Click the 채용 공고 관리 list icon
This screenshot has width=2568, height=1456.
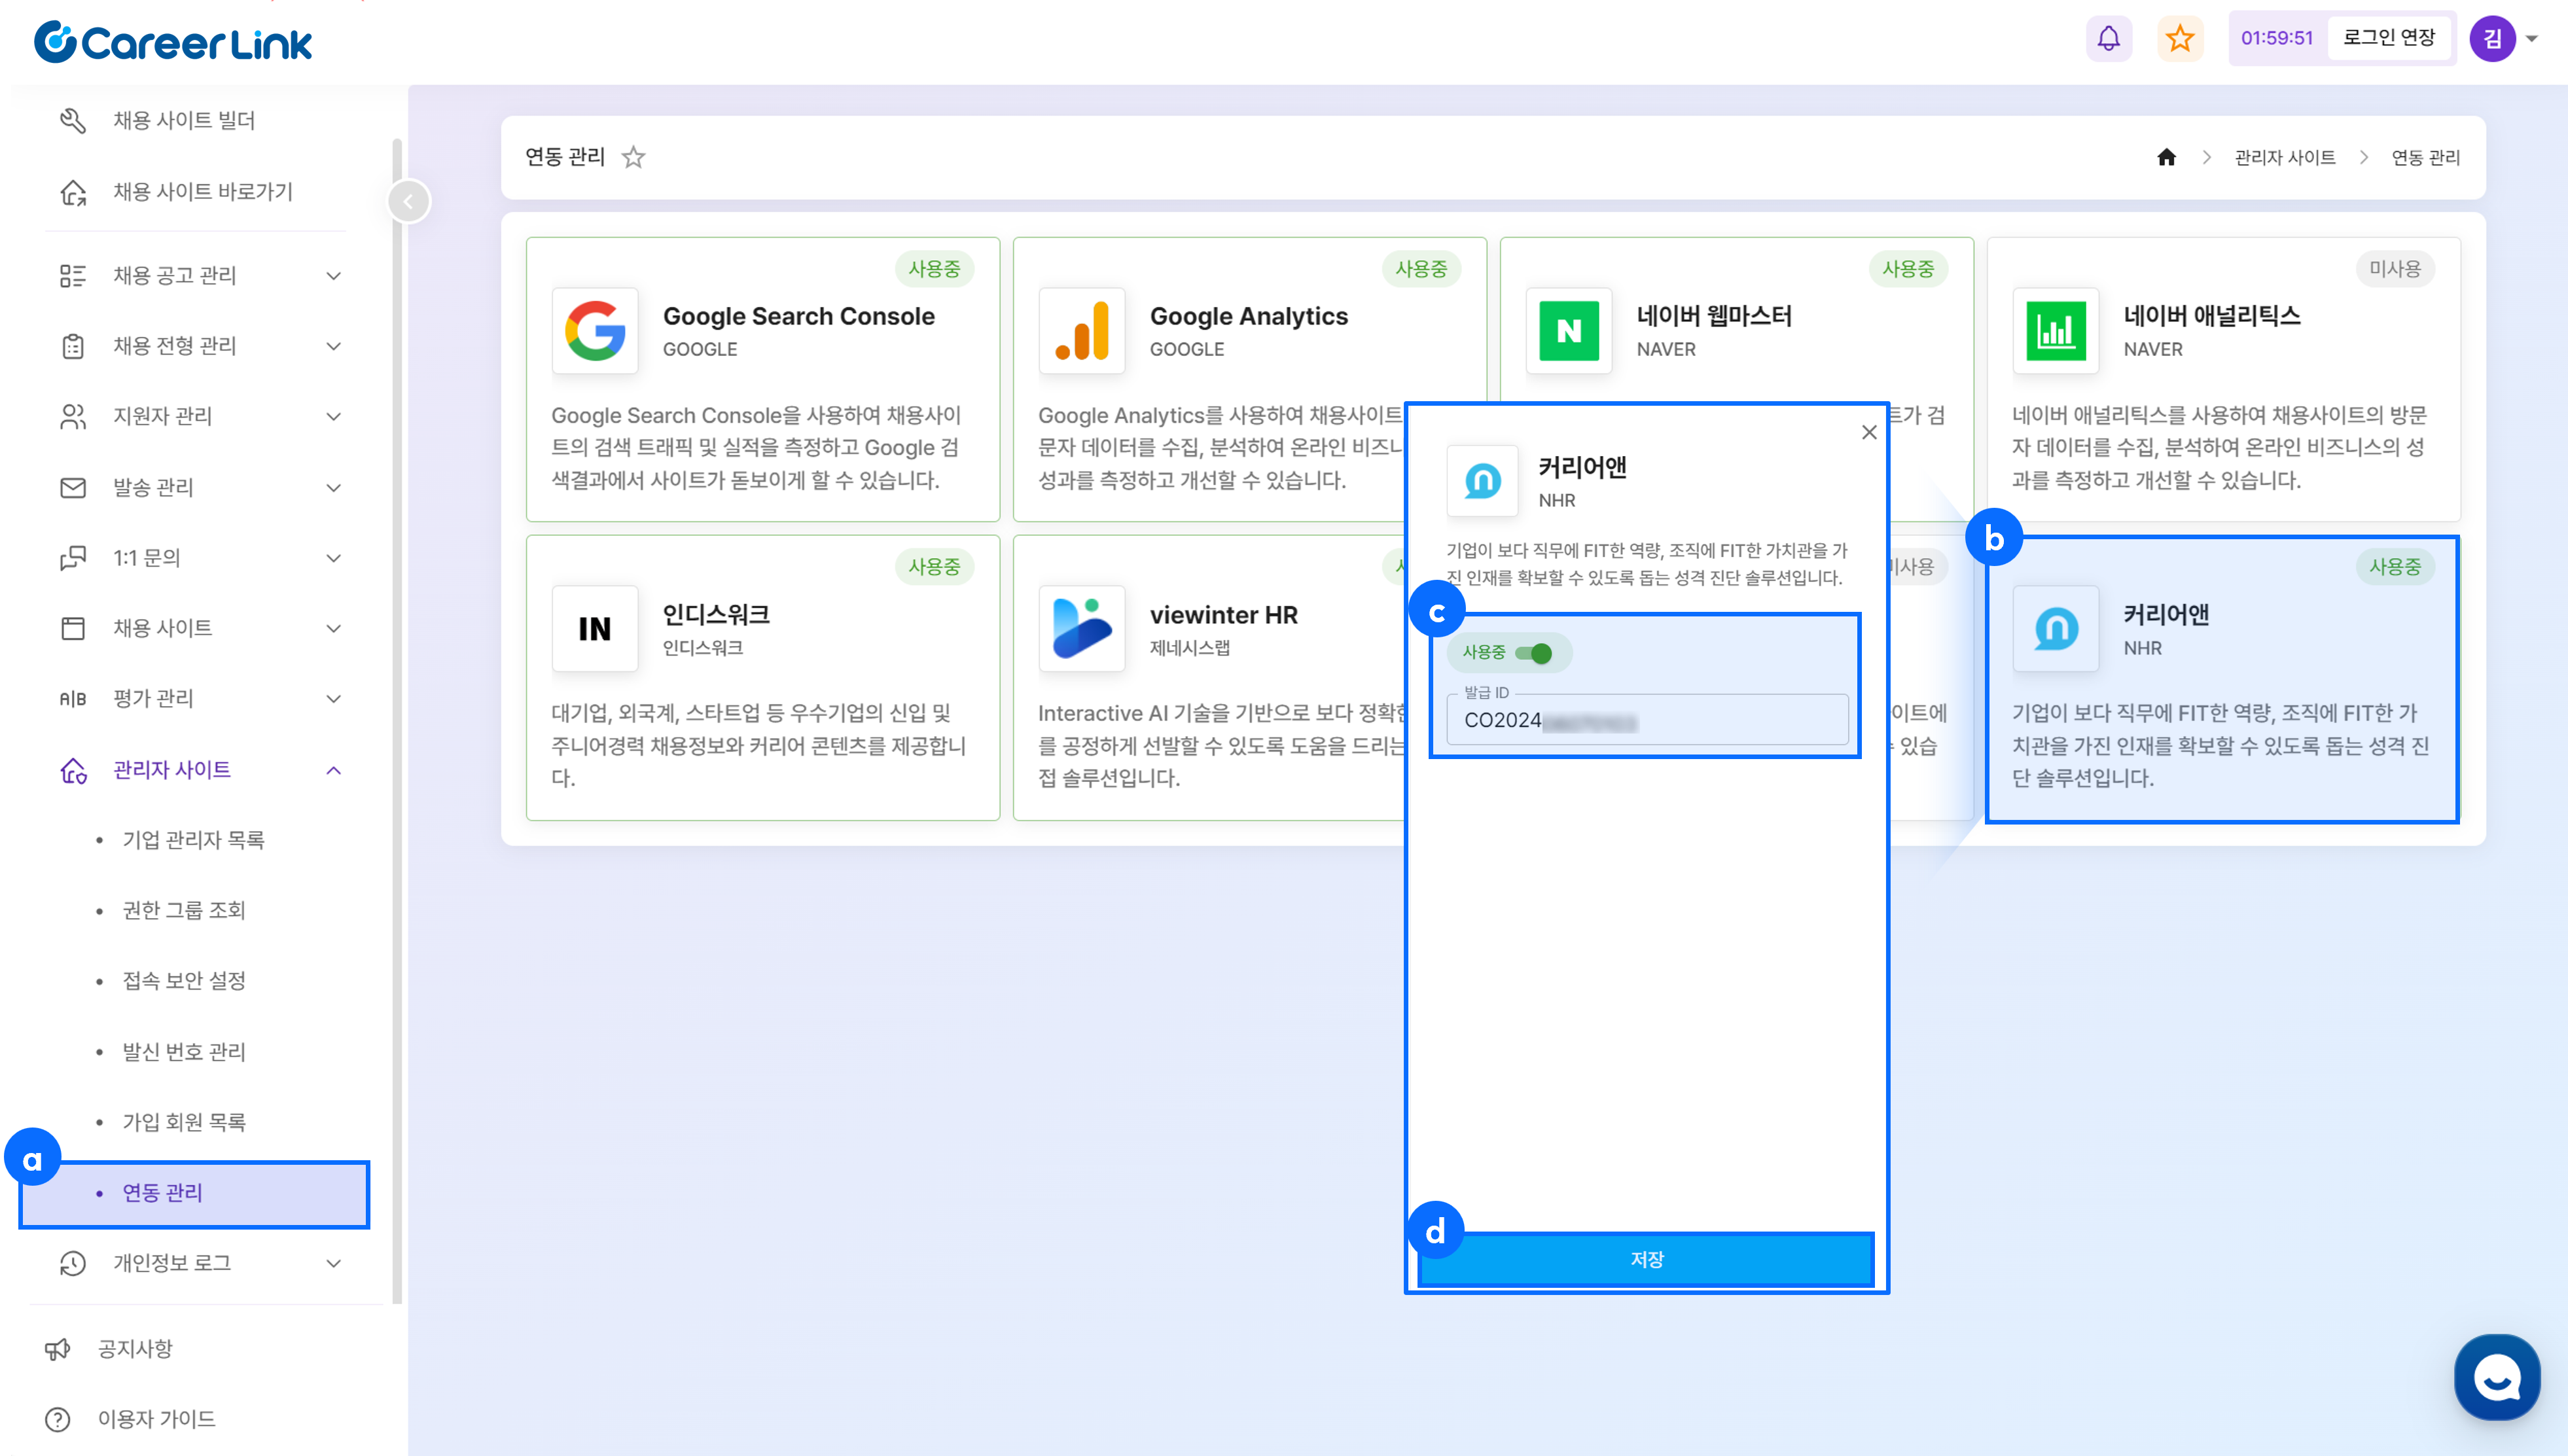coord(73,275)
